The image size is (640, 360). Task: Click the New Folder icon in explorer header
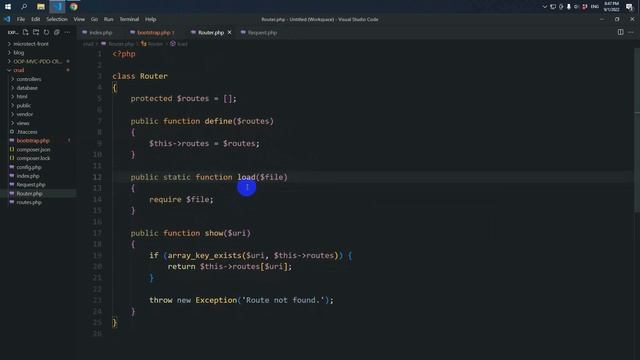click(x=36, y=32)
